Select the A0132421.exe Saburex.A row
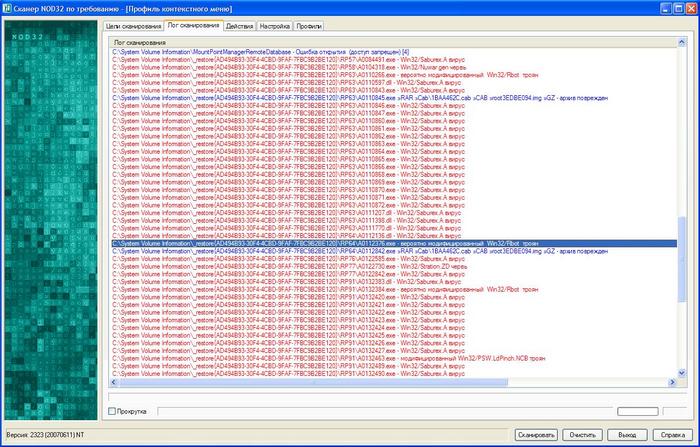 click(394, 305)
